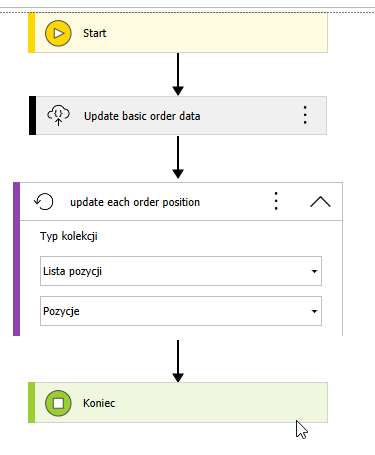Open three-dot menu on Update basic order data
Image resolution: width=375 pixels, height=455 pixels.
point(305,115)
